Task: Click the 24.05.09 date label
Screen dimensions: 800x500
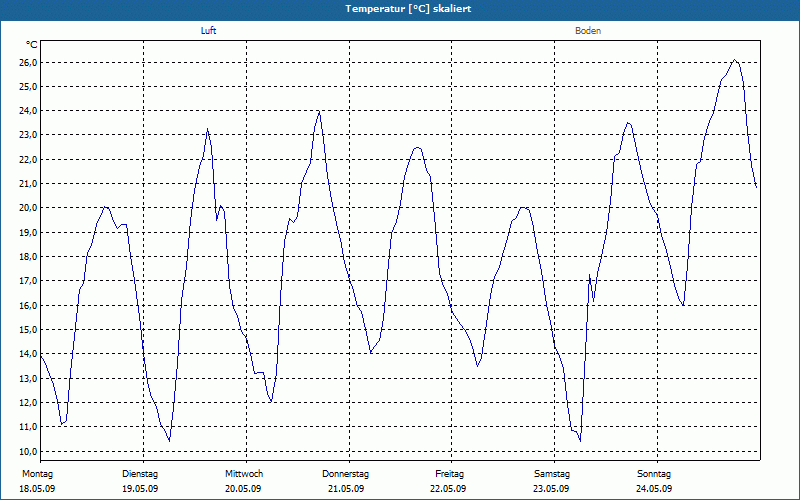Action: (x=654, y=489)
